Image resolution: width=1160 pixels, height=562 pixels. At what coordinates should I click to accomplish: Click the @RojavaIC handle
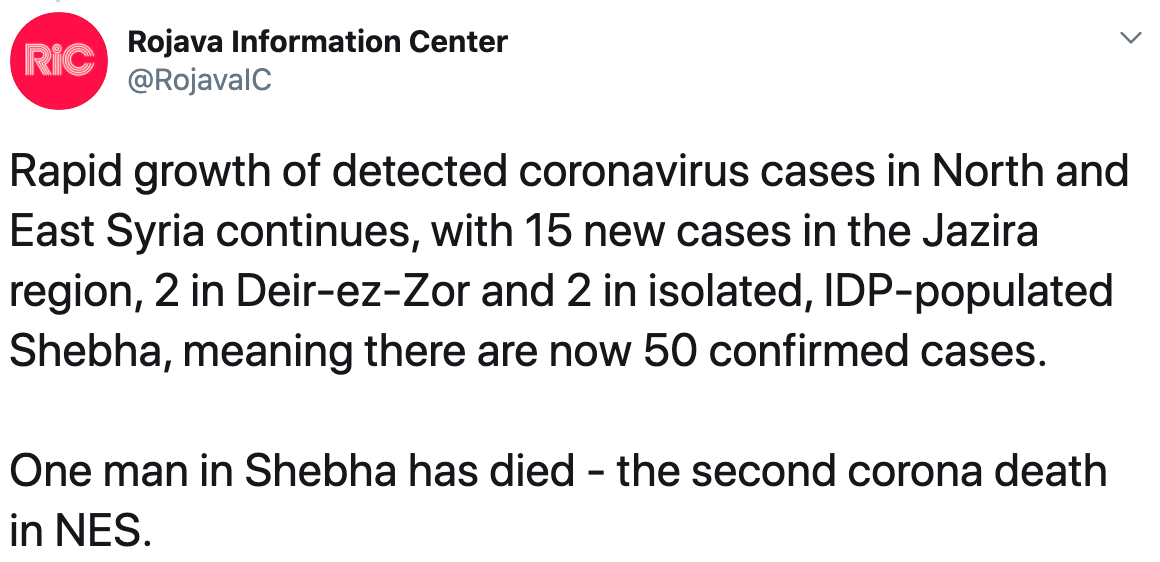tap(200, 79)
